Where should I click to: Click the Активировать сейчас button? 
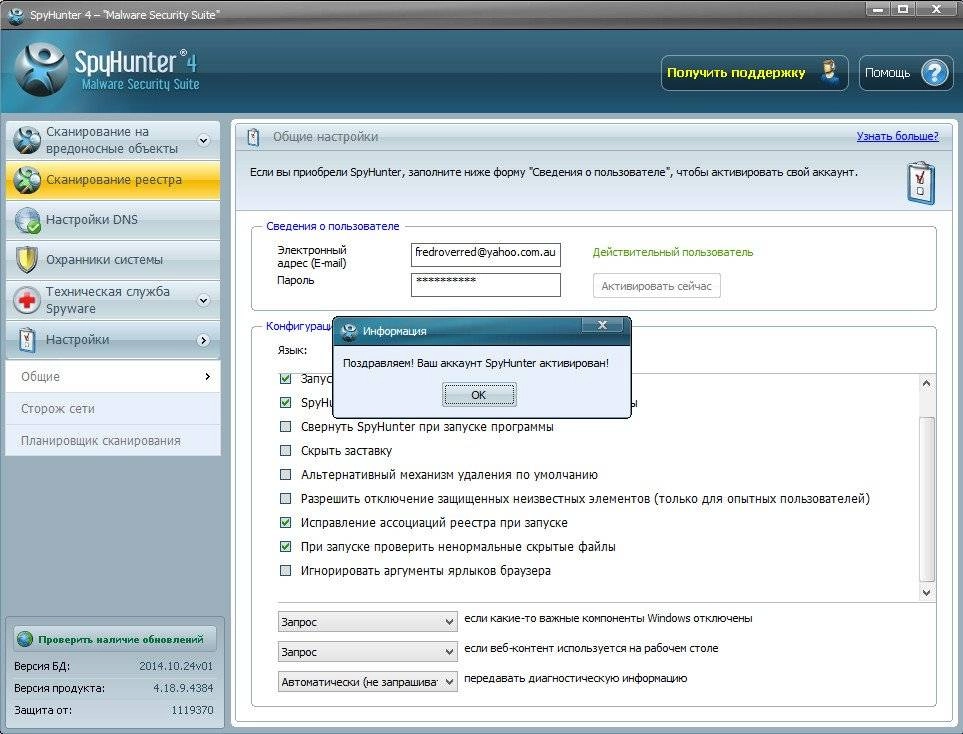657,286
